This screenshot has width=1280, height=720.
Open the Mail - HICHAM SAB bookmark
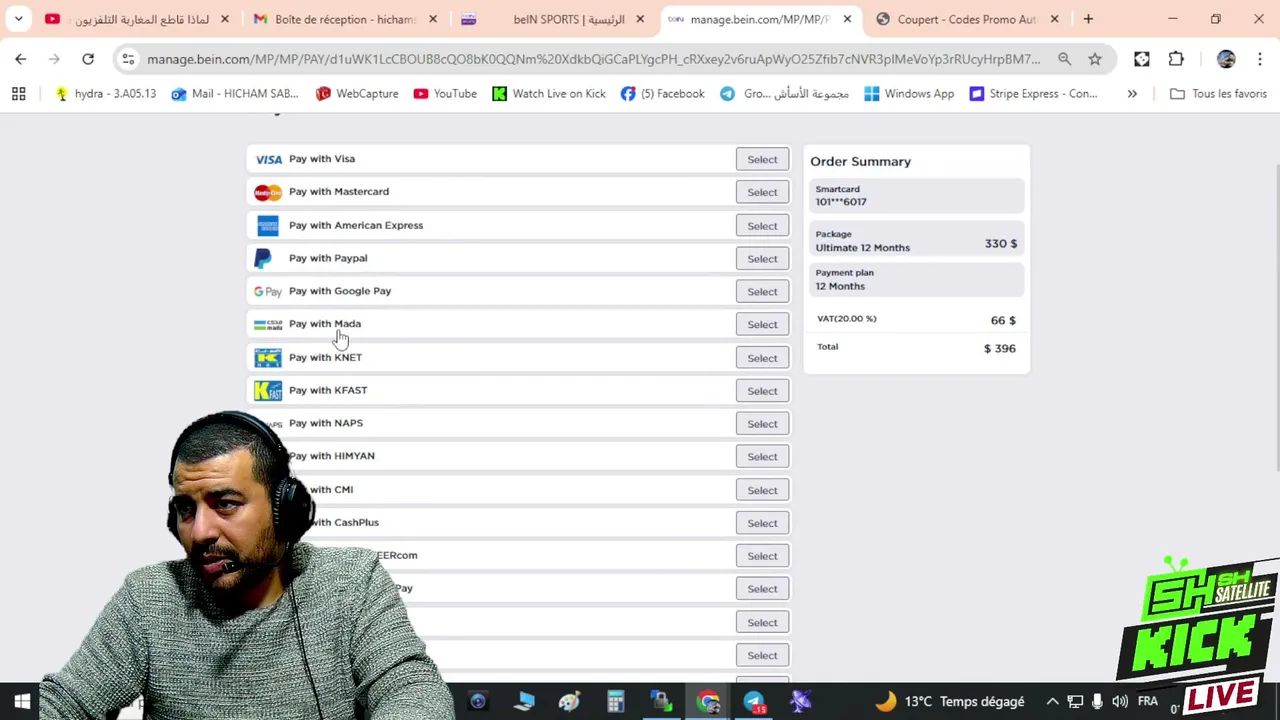(234, 94)
